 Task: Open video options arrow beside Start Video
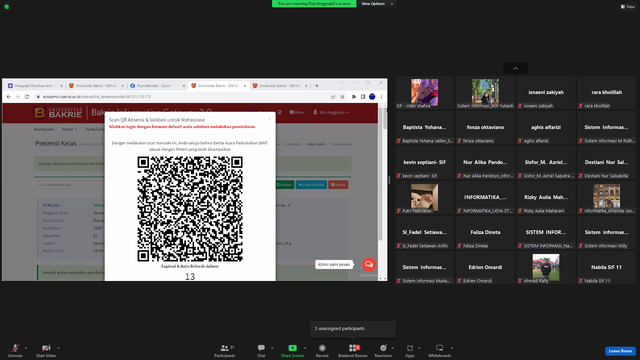(x=59, y=348)
